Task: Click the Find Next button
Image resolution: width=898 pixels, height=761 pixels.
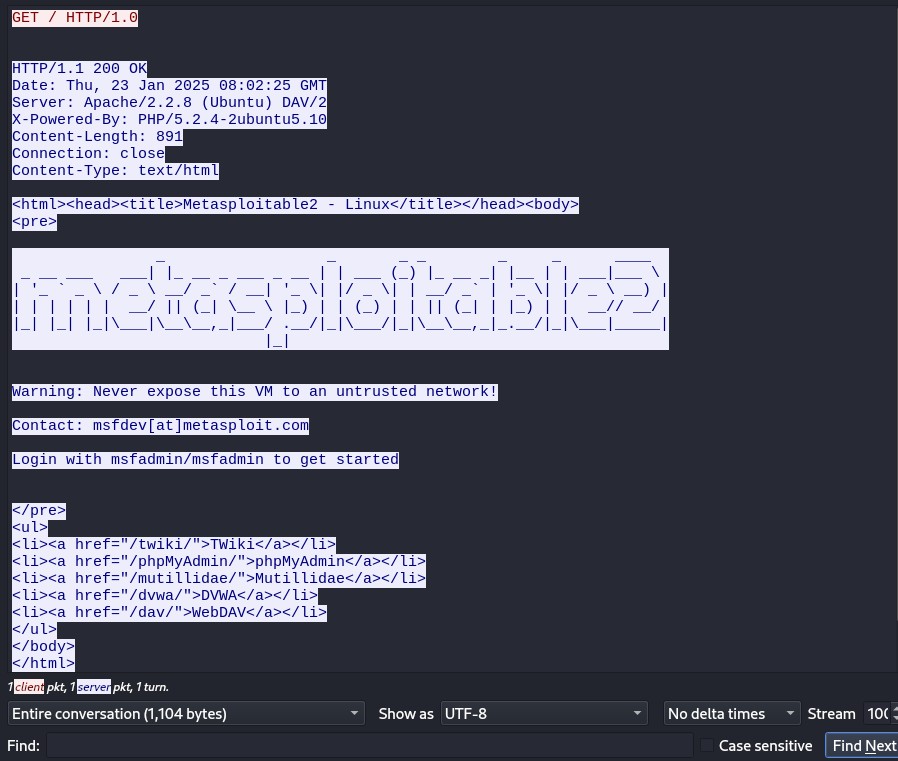Action: pyautogui.click(x=863, y=746)
